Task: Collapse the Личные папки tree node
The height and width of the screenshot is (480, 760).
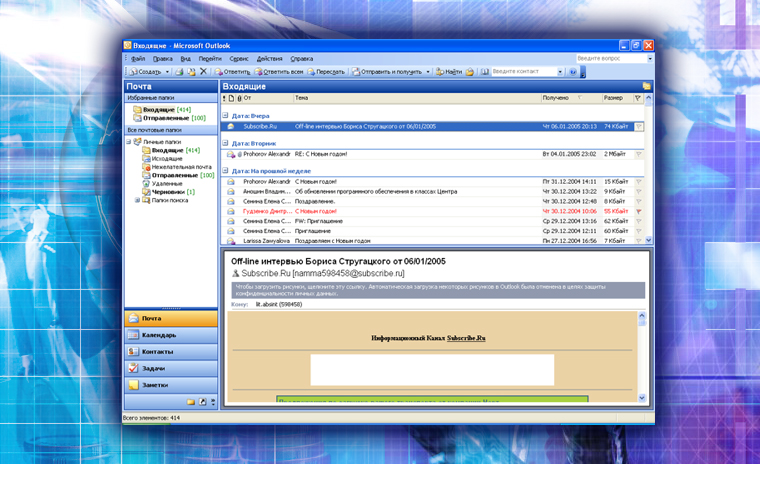Action: click(x=129, y=142)
